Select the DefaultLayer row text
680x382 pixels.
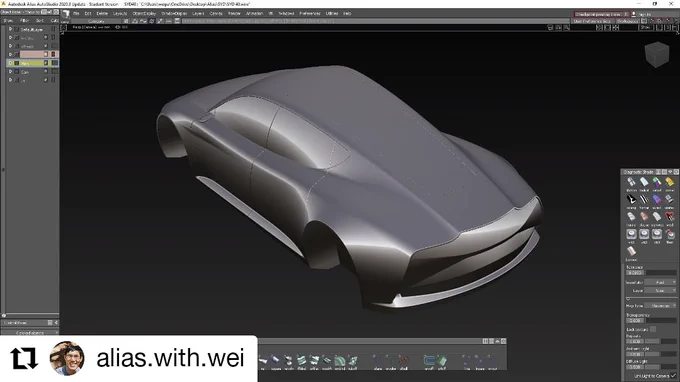(x=32, y=29)
